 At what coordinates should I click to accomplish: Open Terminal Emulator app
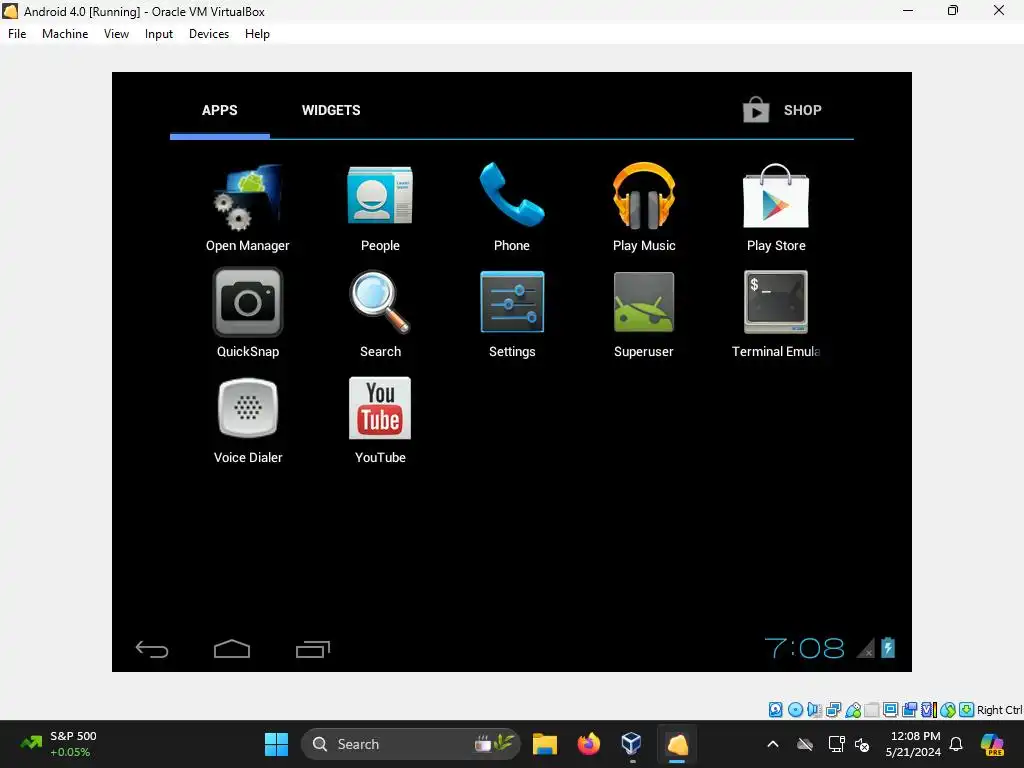point(776,313)
